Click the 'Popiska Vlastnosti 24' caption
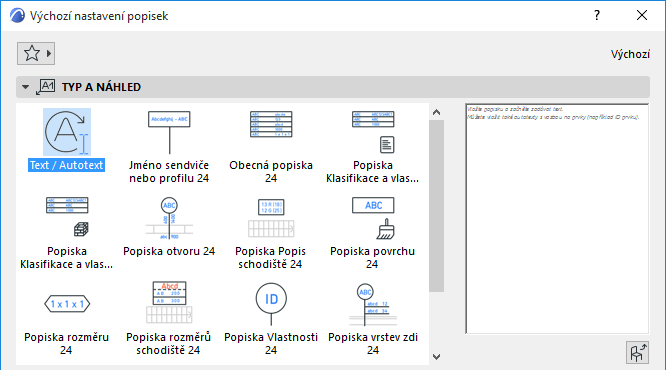666x370 pixels. click(271, 343)
